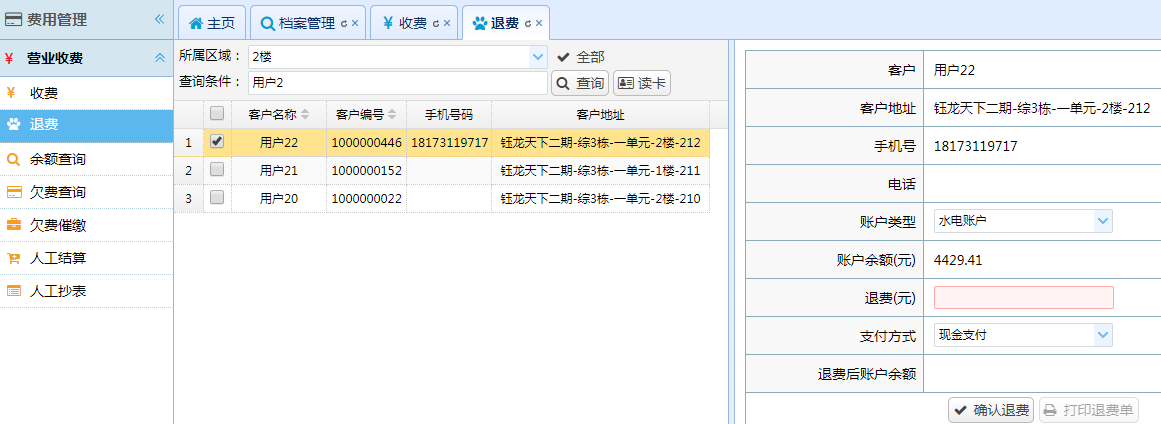Open the 支付方式 dropdown
This screenshot has height=424, width=1161.
tap(1102, 335)
